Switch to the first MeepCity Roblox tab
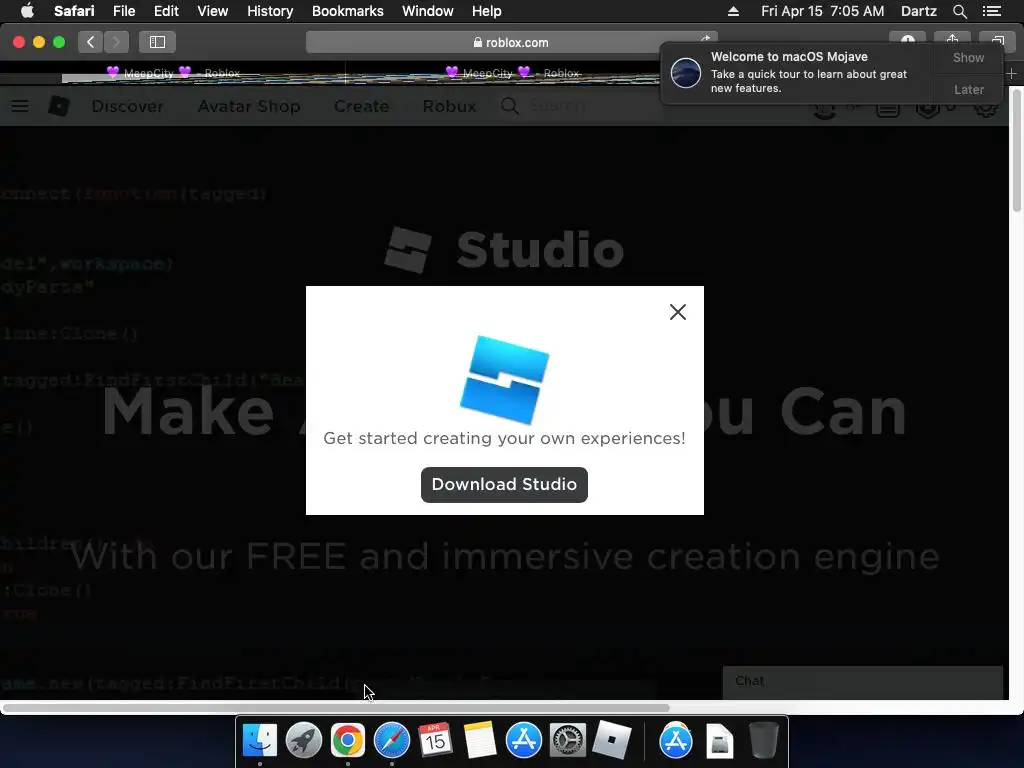This screenshot has height=768, width=1024. tap(173, 73)
